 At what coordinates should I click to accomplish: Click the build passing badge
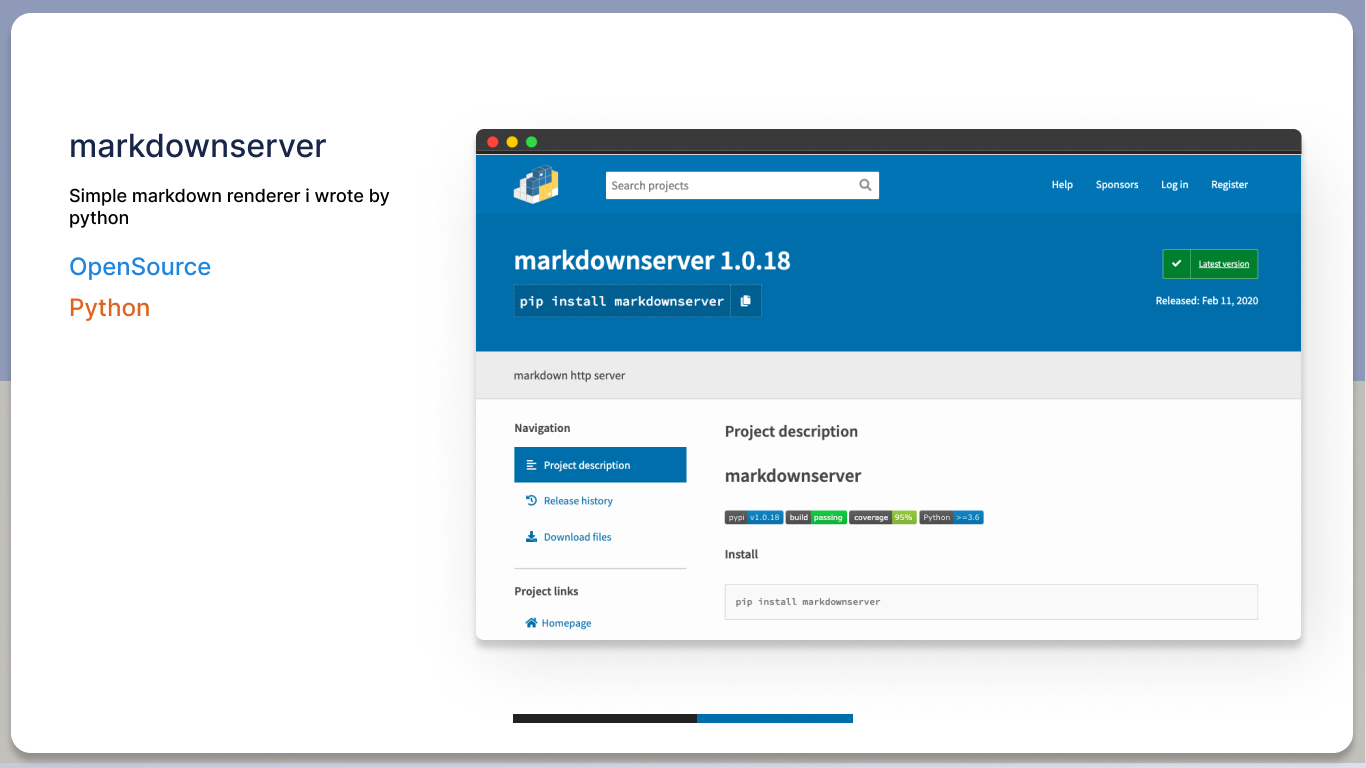click(816, 517)
